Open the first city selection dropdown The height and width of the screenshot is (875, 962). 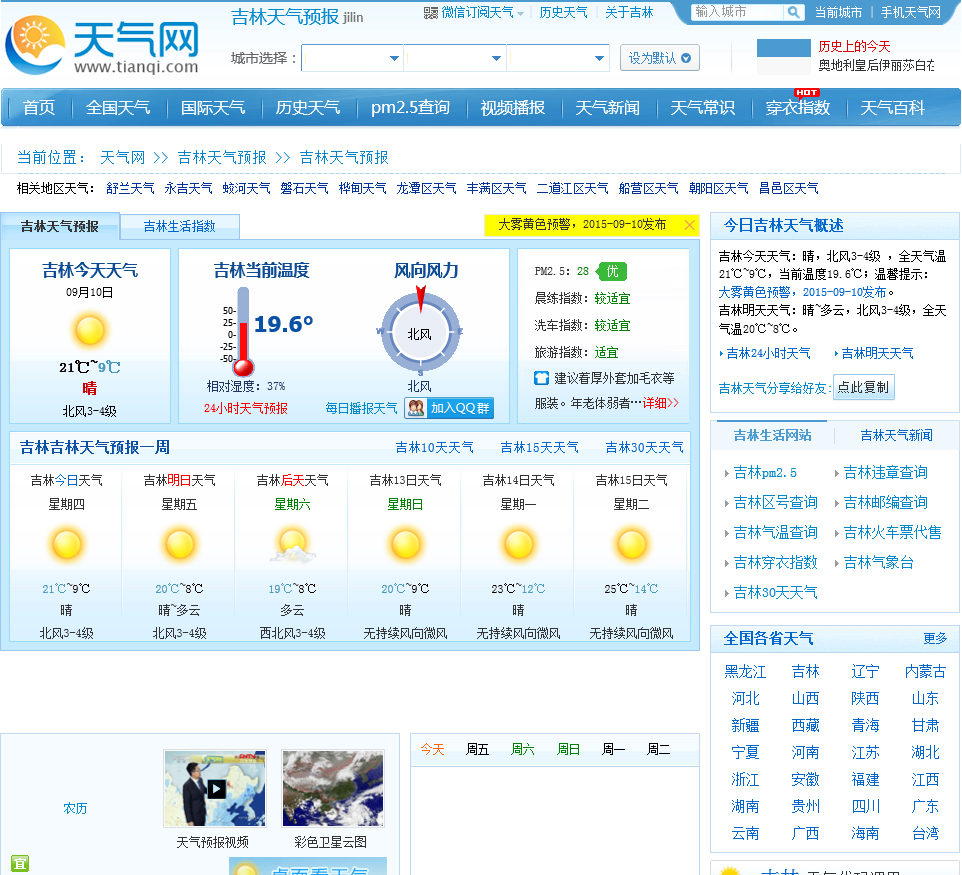[353, 59]
